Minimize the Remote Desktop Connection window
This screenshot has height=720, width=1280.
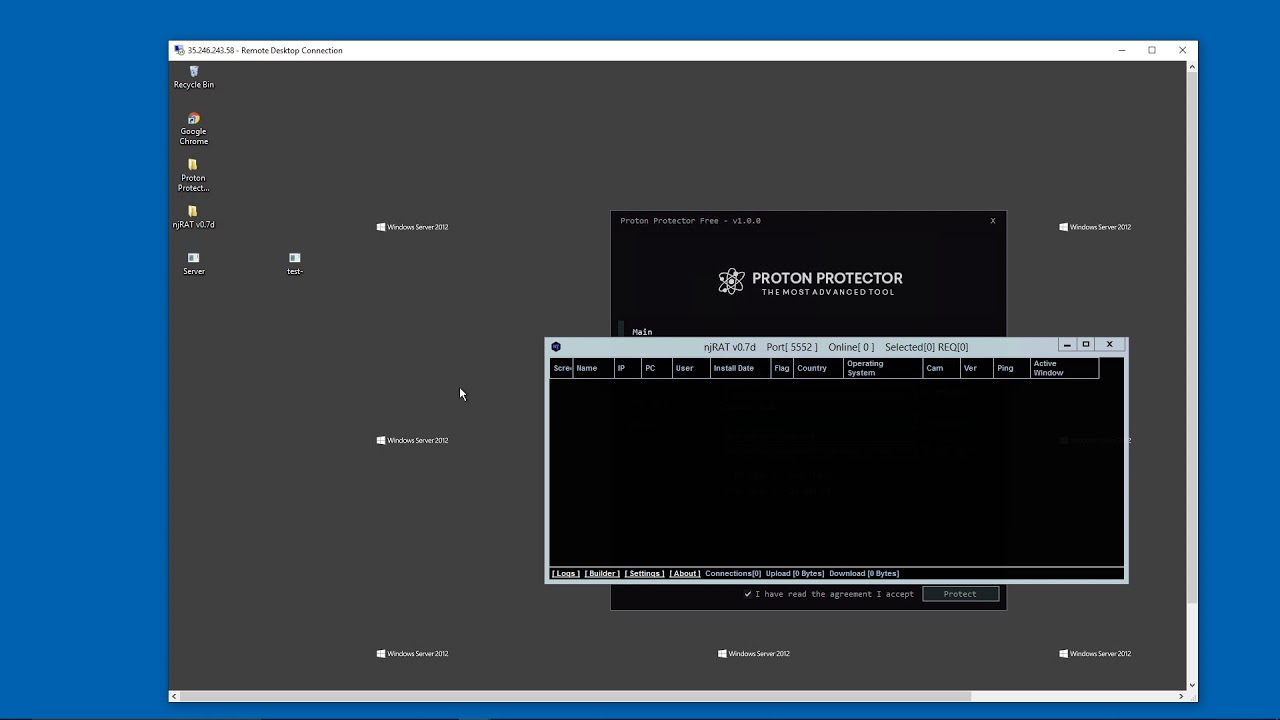[x=1122, y=50]
